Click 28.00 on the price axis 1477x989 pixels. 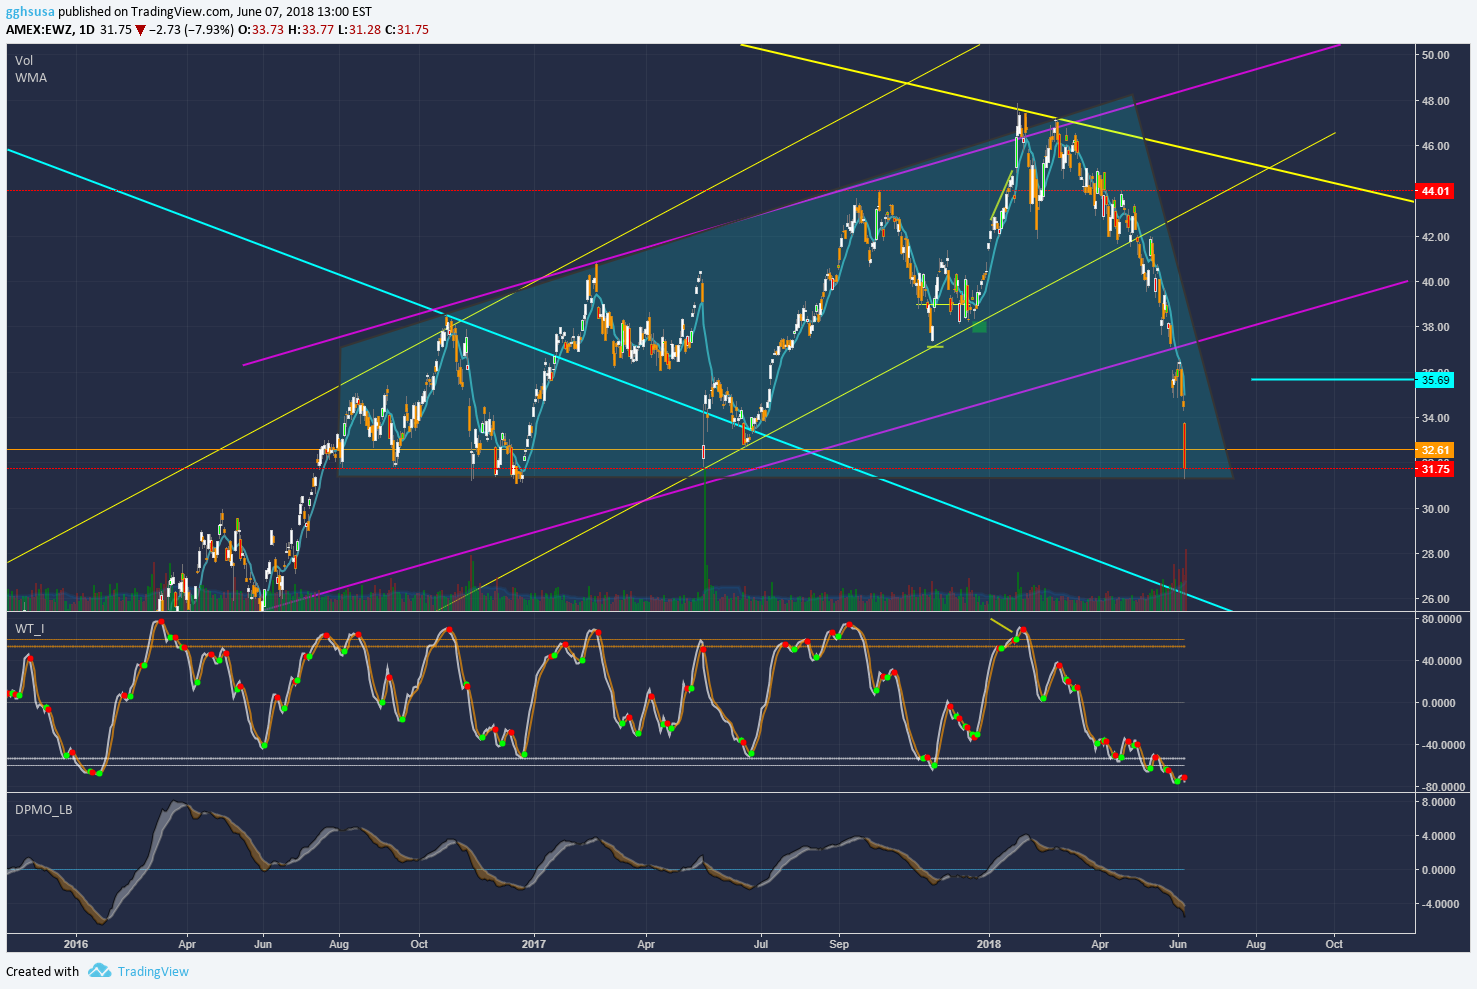1435,554
